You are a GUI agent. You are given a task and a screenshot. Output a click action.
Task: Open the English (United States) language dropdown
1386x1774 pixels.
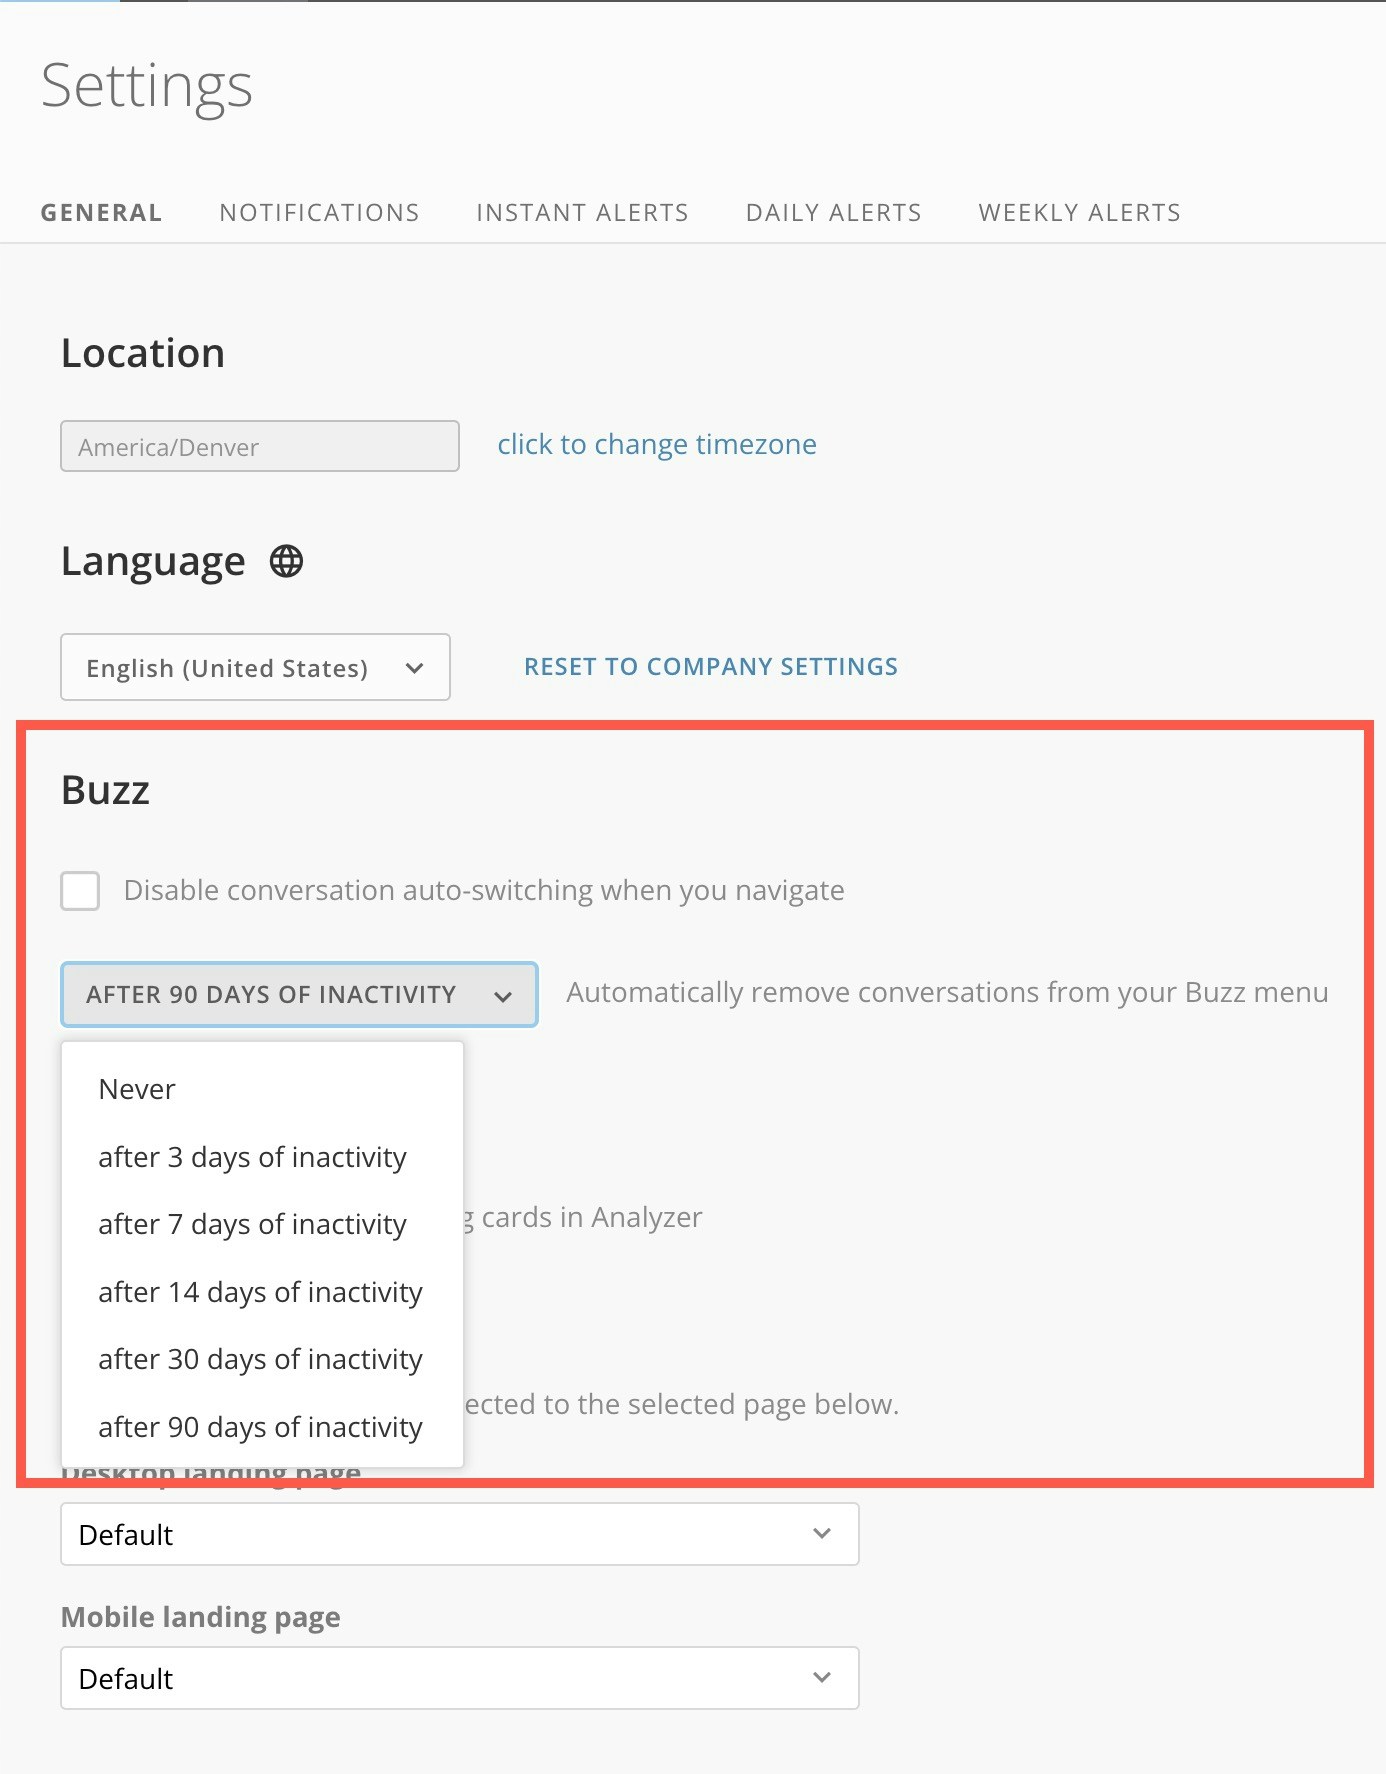(255, 667)
